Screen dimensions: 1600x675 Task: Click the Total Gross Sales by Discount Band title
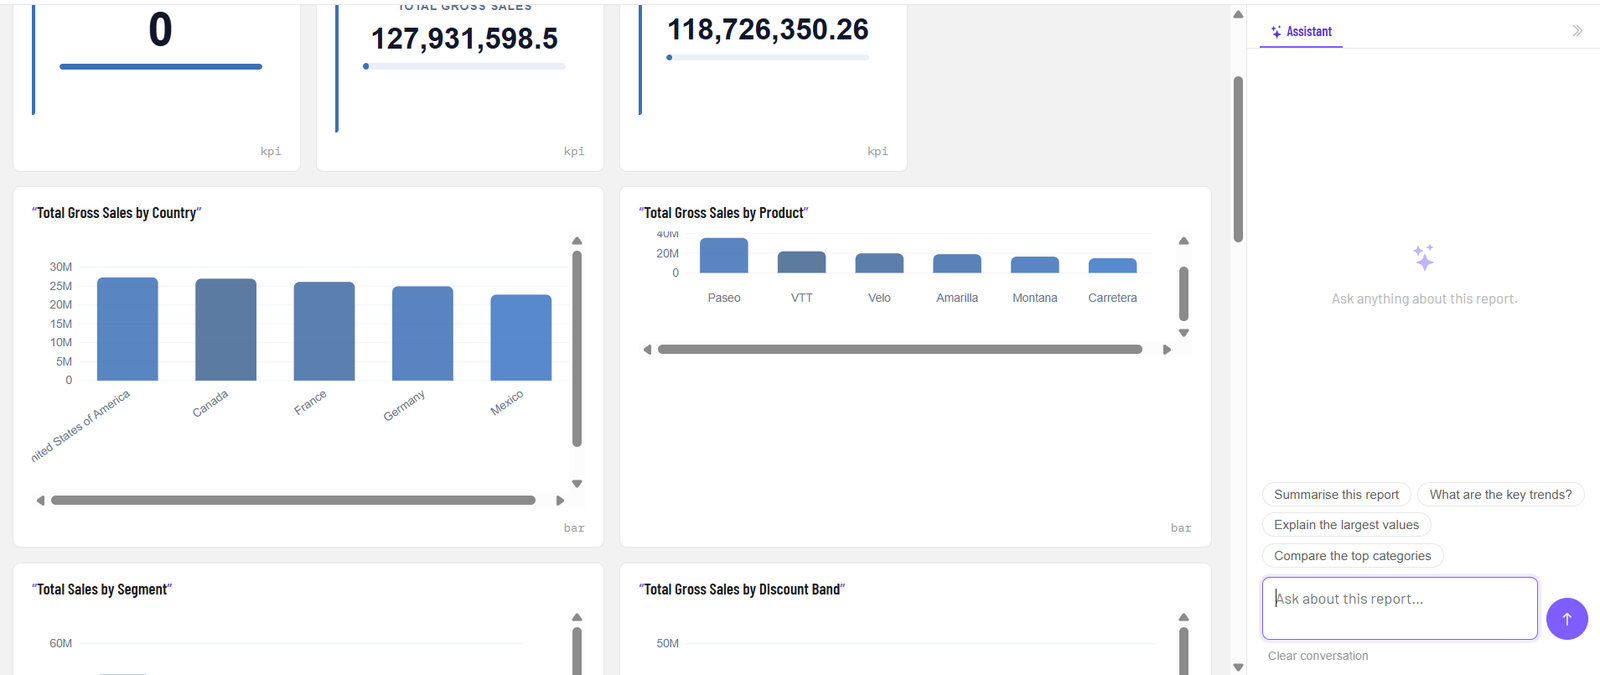tap(742, 590)
